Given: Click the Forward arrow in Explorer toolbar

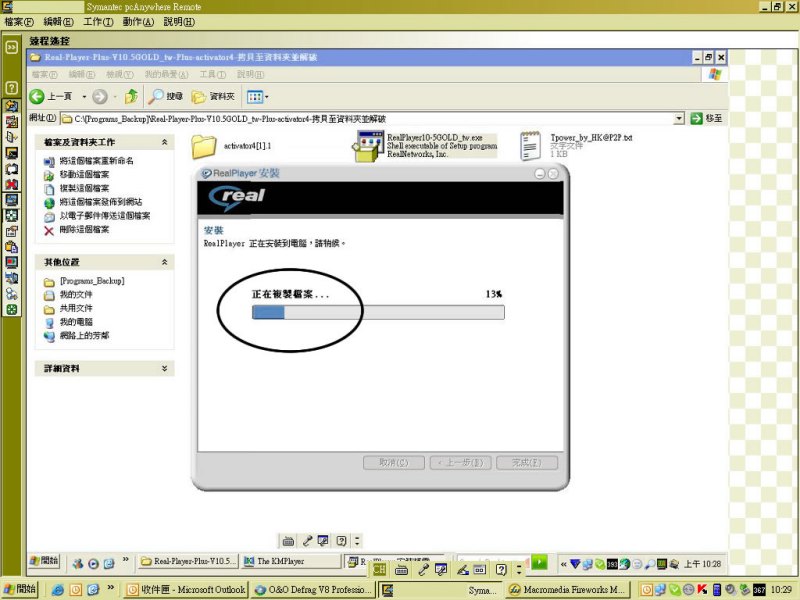Looking at the screenshot, I should pyautogui.click(x=100, y=96).
